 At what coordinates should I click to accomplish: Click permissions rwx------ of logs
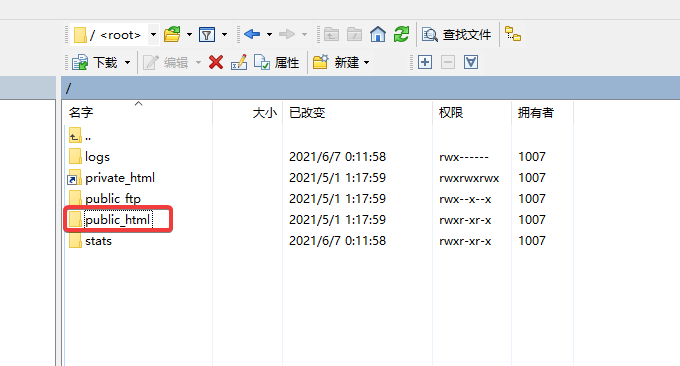point(464,157)
